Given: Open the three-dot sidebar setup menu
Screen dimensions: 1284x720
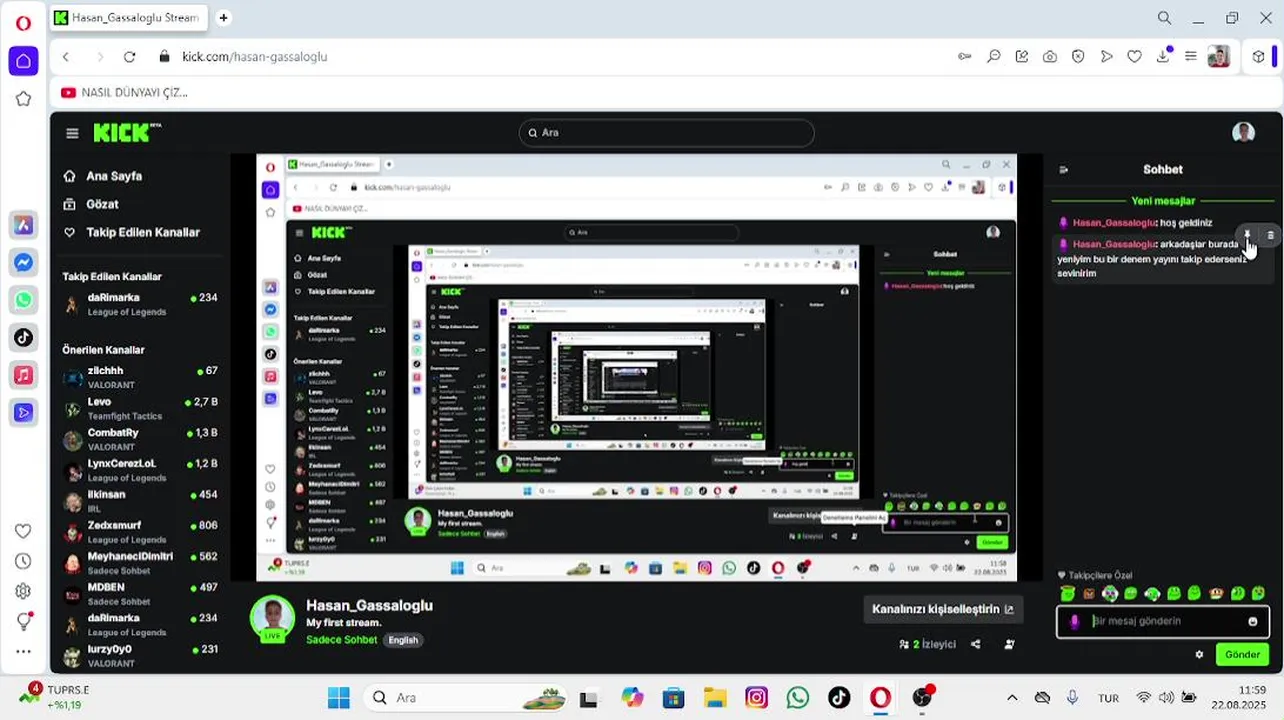Looking at the screenshot, I should pos(23,651).
